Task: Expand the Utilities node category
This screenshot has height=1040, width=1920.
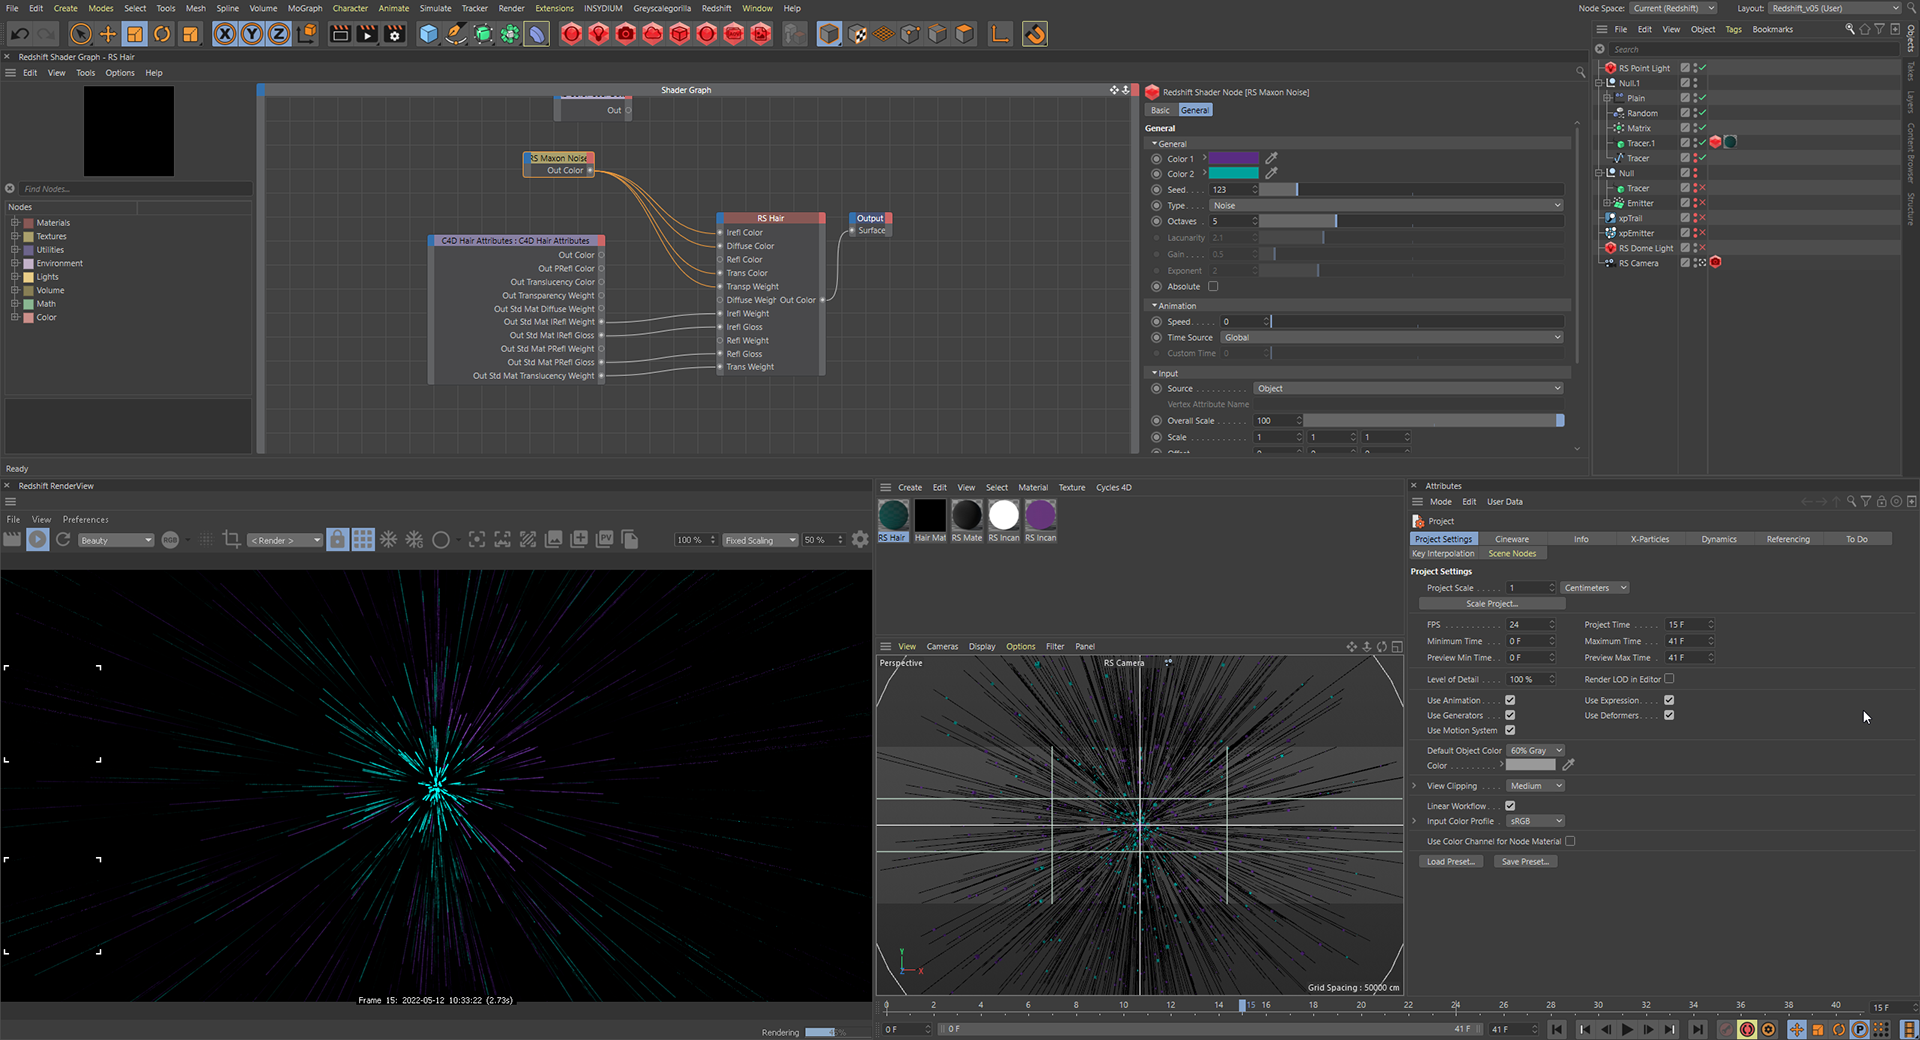Action: [x=15, y=250]
